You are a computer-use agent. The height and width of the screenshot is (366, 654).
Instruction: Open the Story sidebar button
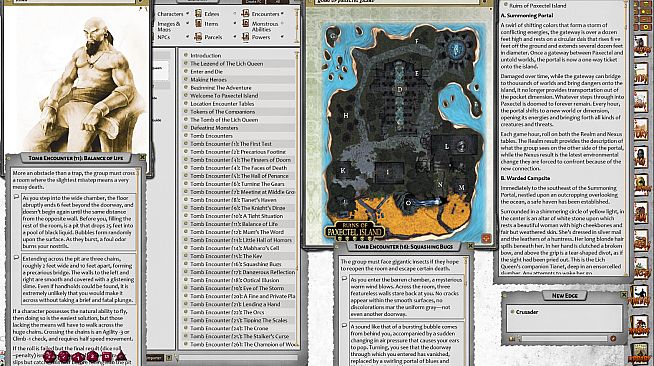point(641,130)
